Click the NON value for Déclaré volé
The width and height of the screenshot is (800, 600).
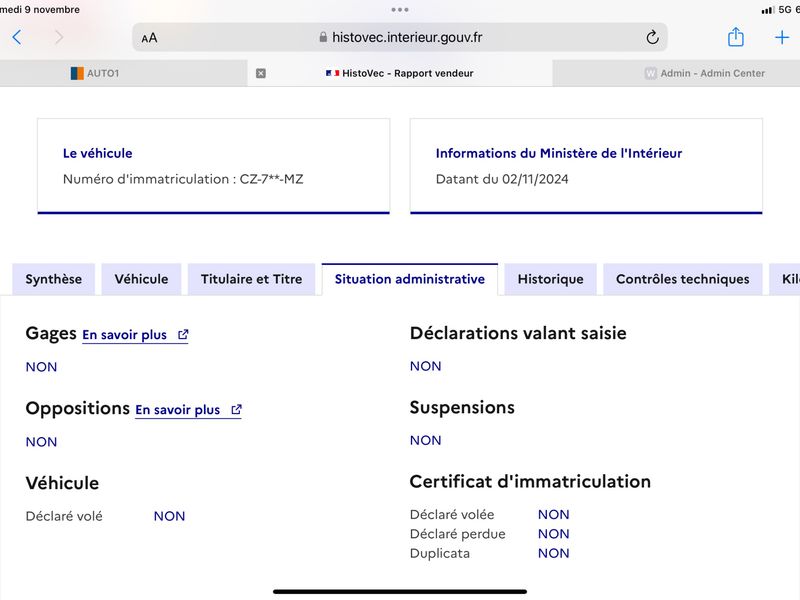pos(169,516)
